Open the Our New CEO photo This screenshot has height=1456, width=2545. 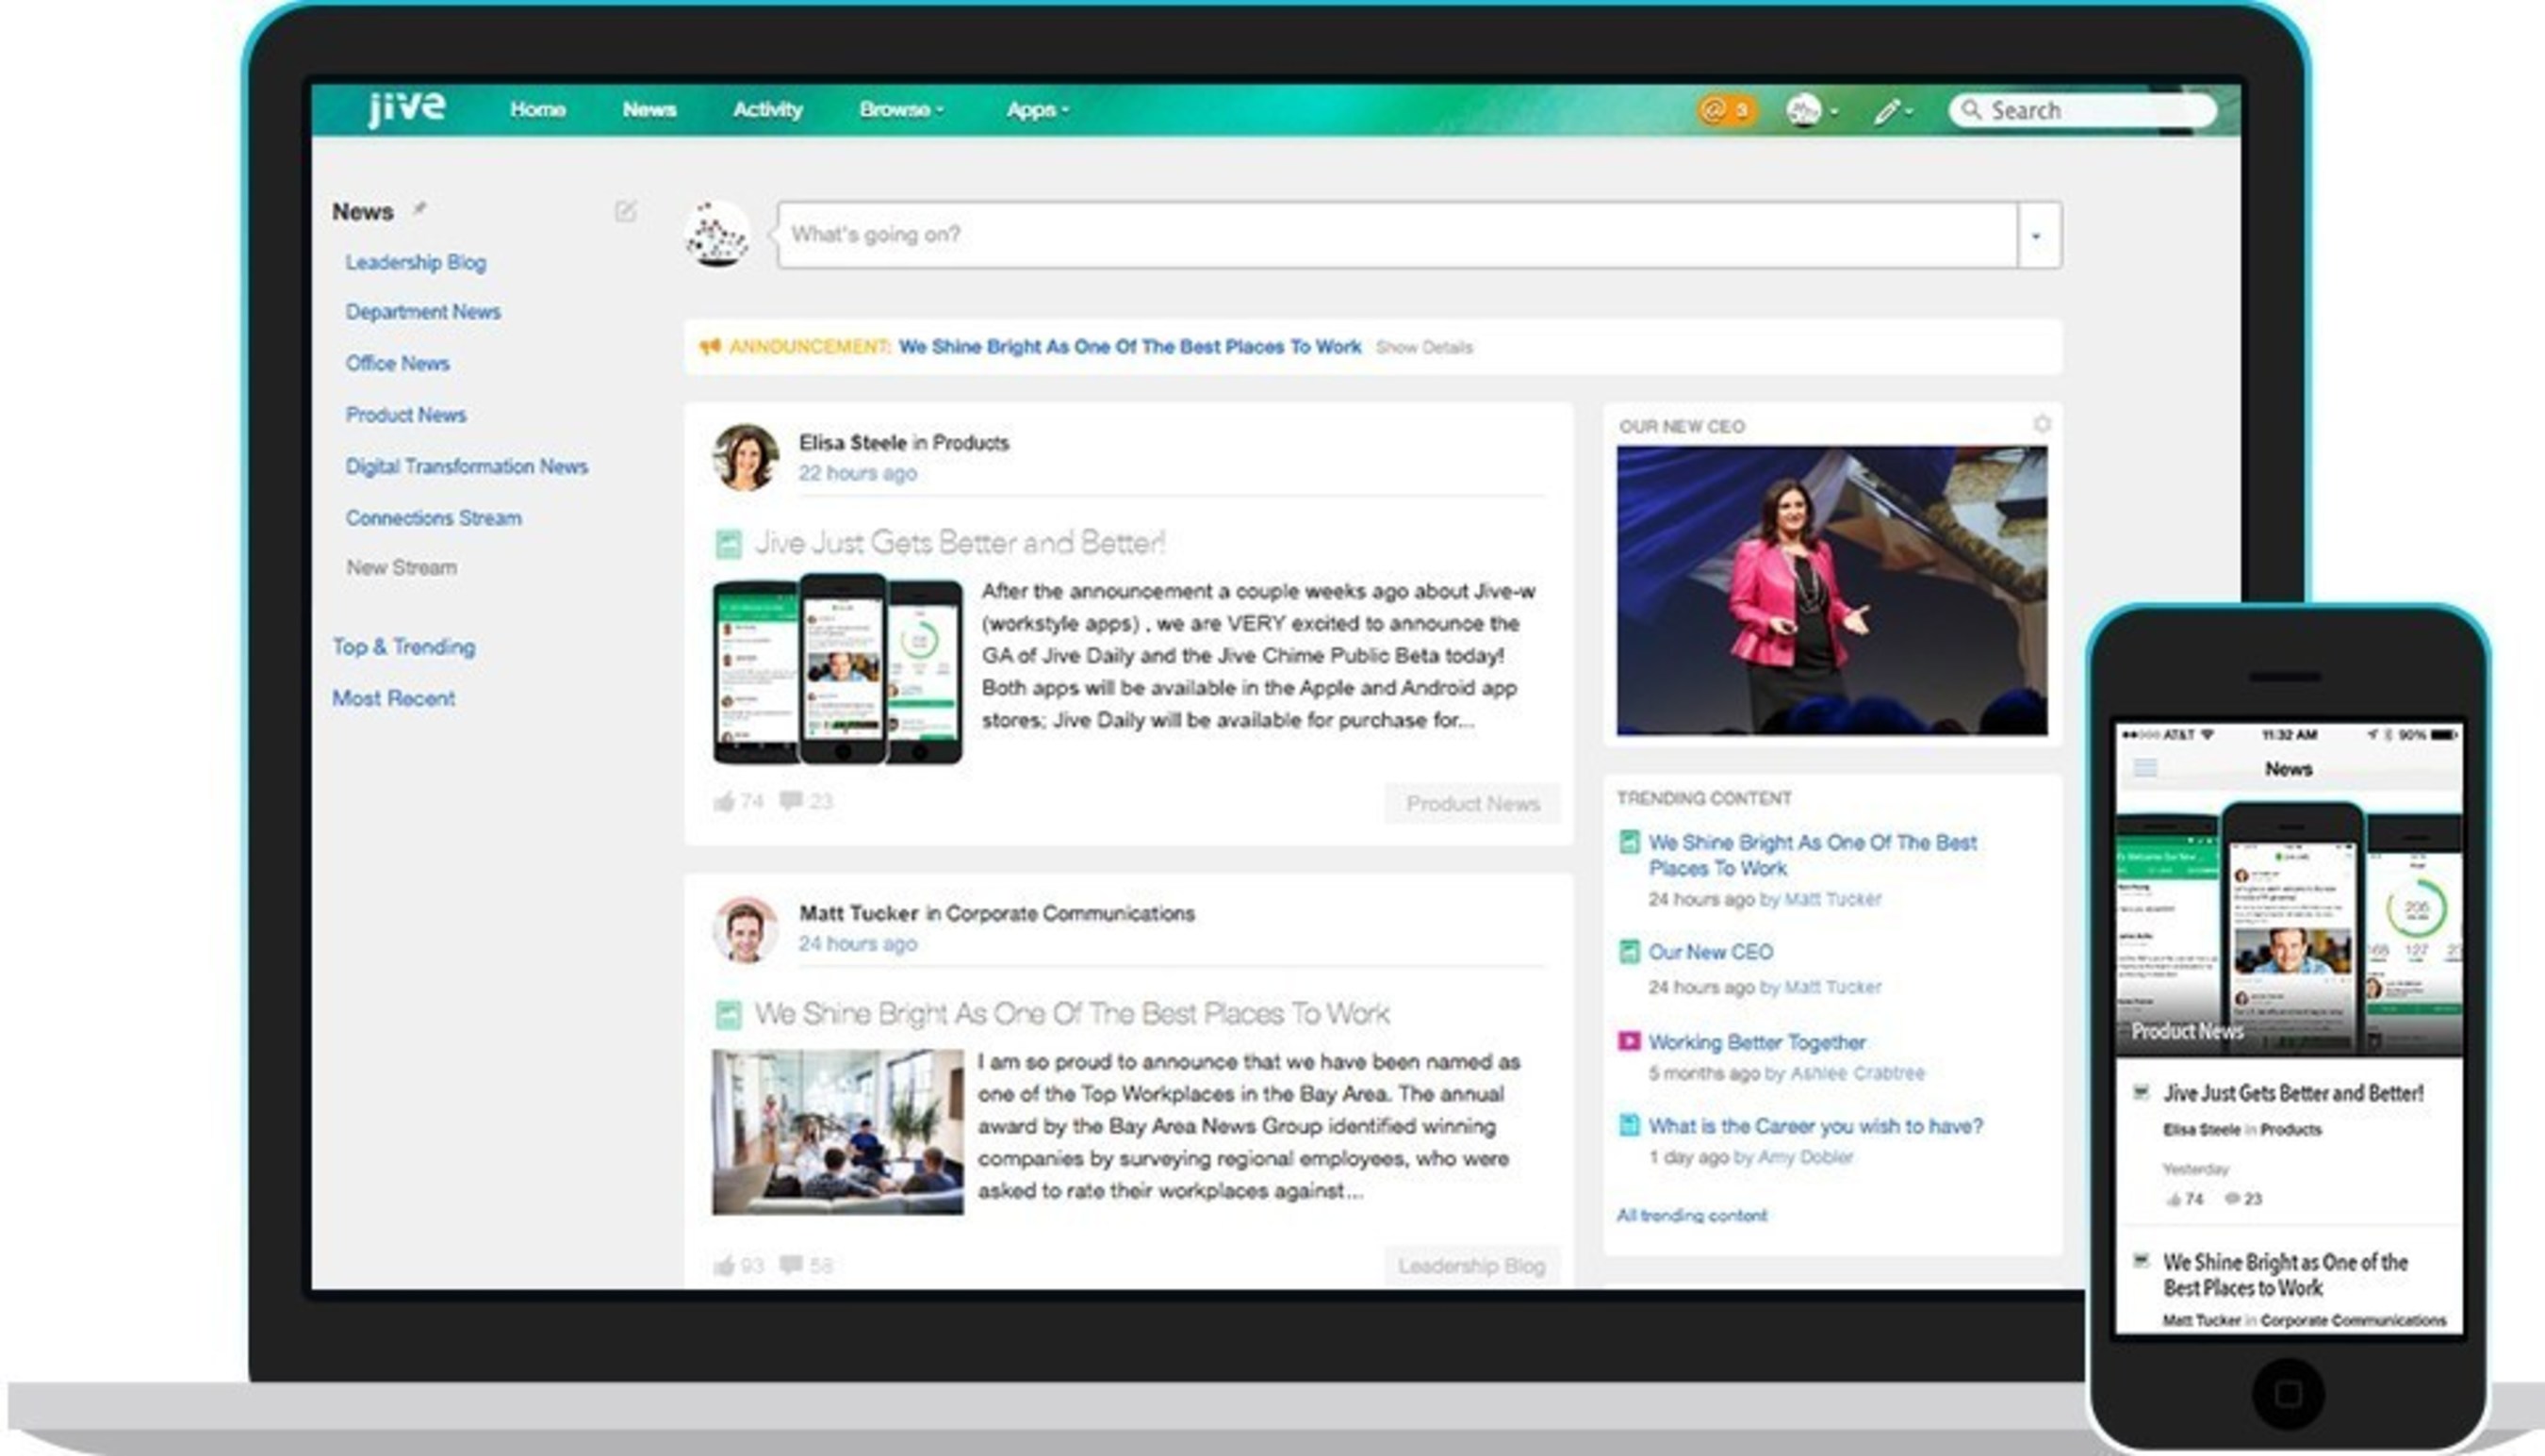coord(1831,590)
